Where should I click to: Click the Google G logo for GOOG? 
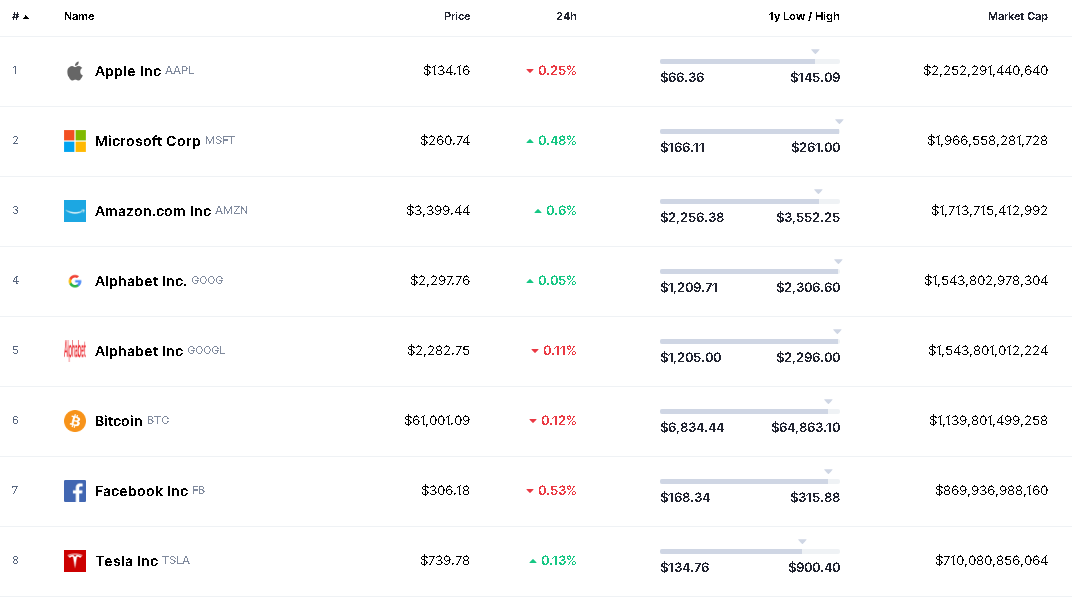pos(75,281)
